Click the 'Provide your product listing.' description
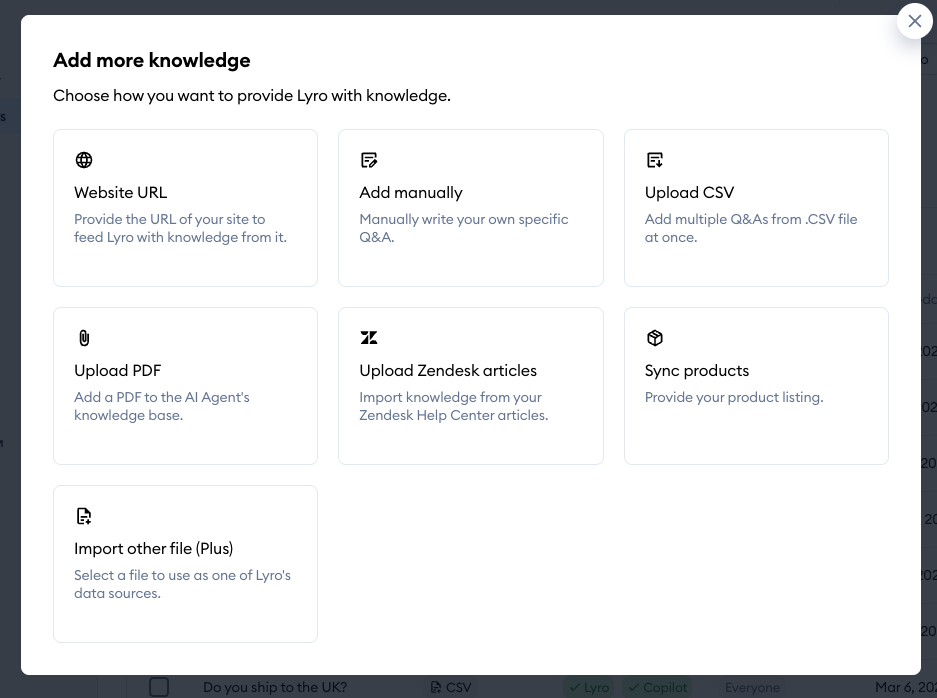 coord(733,397)
